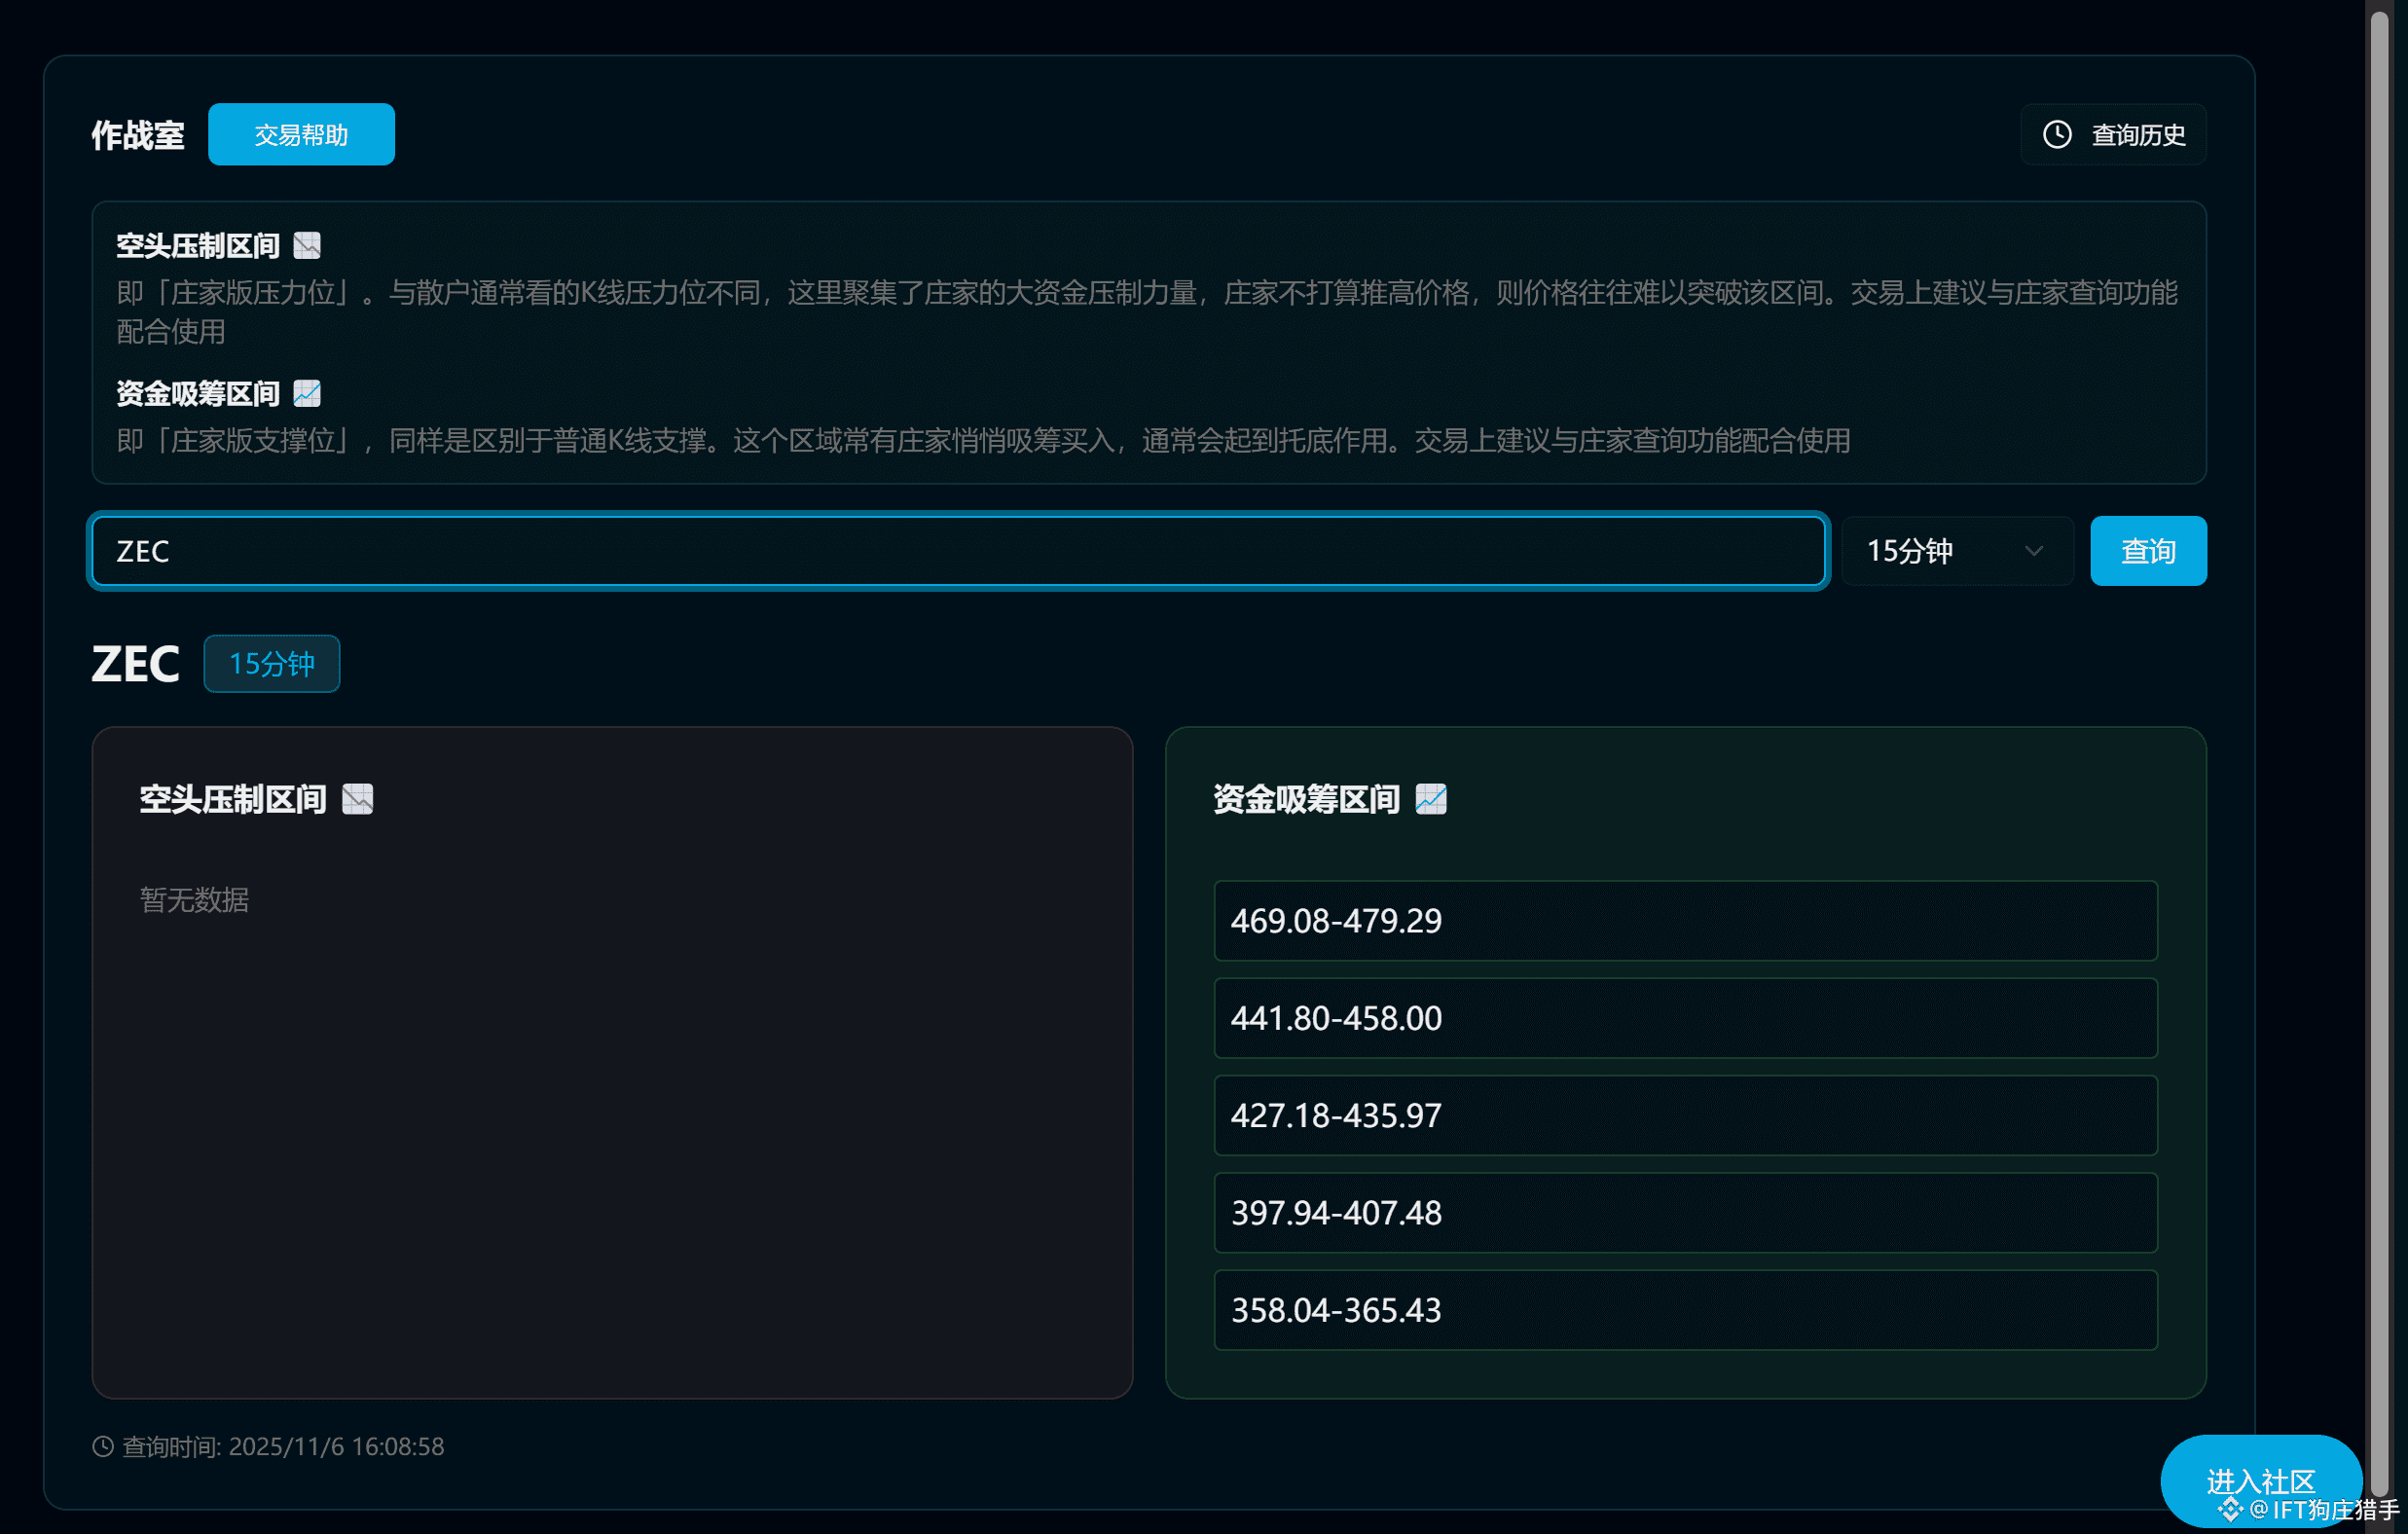Click the chart icon in 空头压制区间 result panel header
Image resolution: width=2408 pixels, height=1534 pixels.
pos(358,799)
